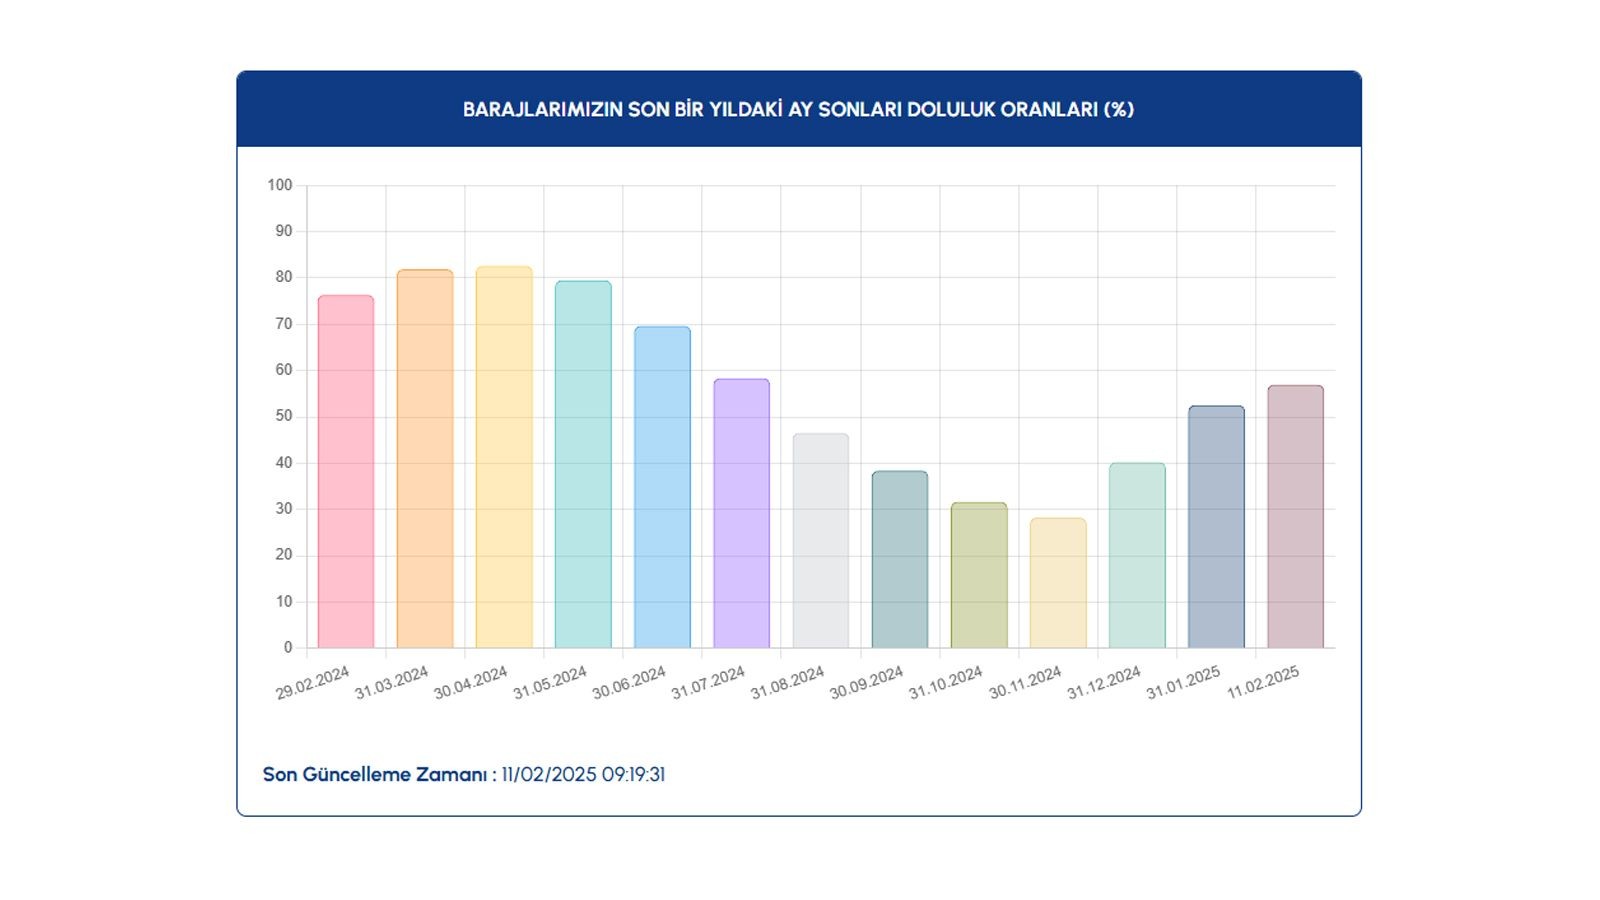
Task: Click the 50 value on the y-axis
Action: point(284,416)
